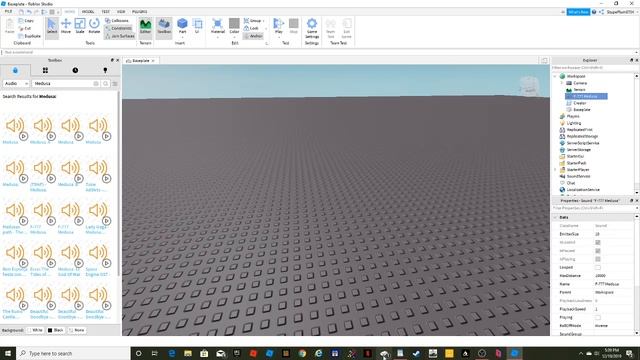The height and width of the screenshot is (360, 640).
Task: Toggle the Anchor button in Edit group
Action: 253,36
